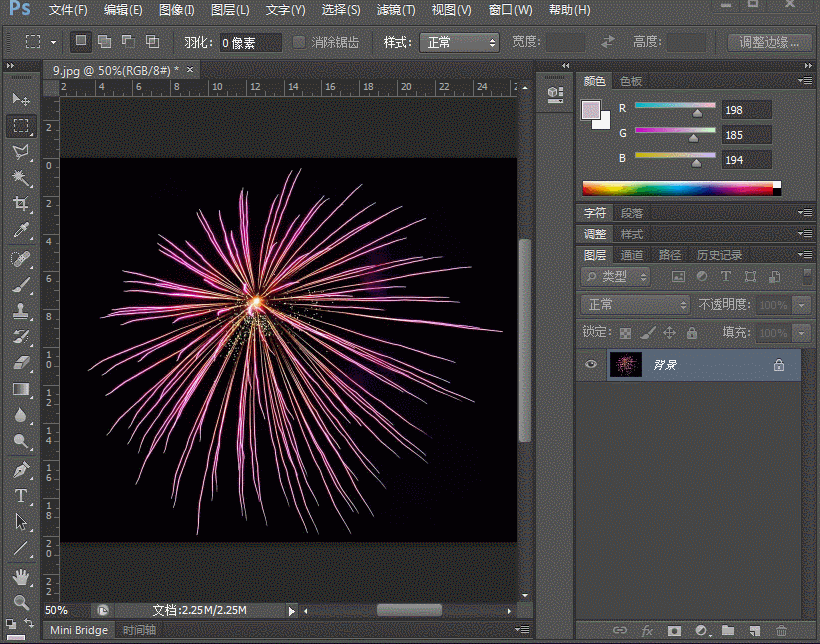The height and width of the screenshot is (644, 820).
Task: Select the Magic Wand tool
Action: [x=20, y=178]
